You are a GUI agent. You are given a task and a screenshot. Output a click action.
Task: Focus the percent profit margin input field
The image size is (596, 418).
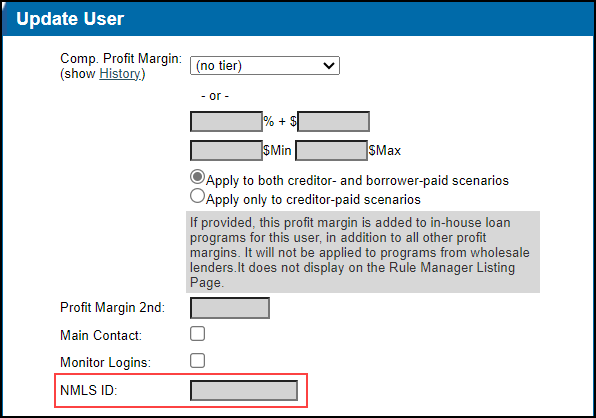[226, 122]
